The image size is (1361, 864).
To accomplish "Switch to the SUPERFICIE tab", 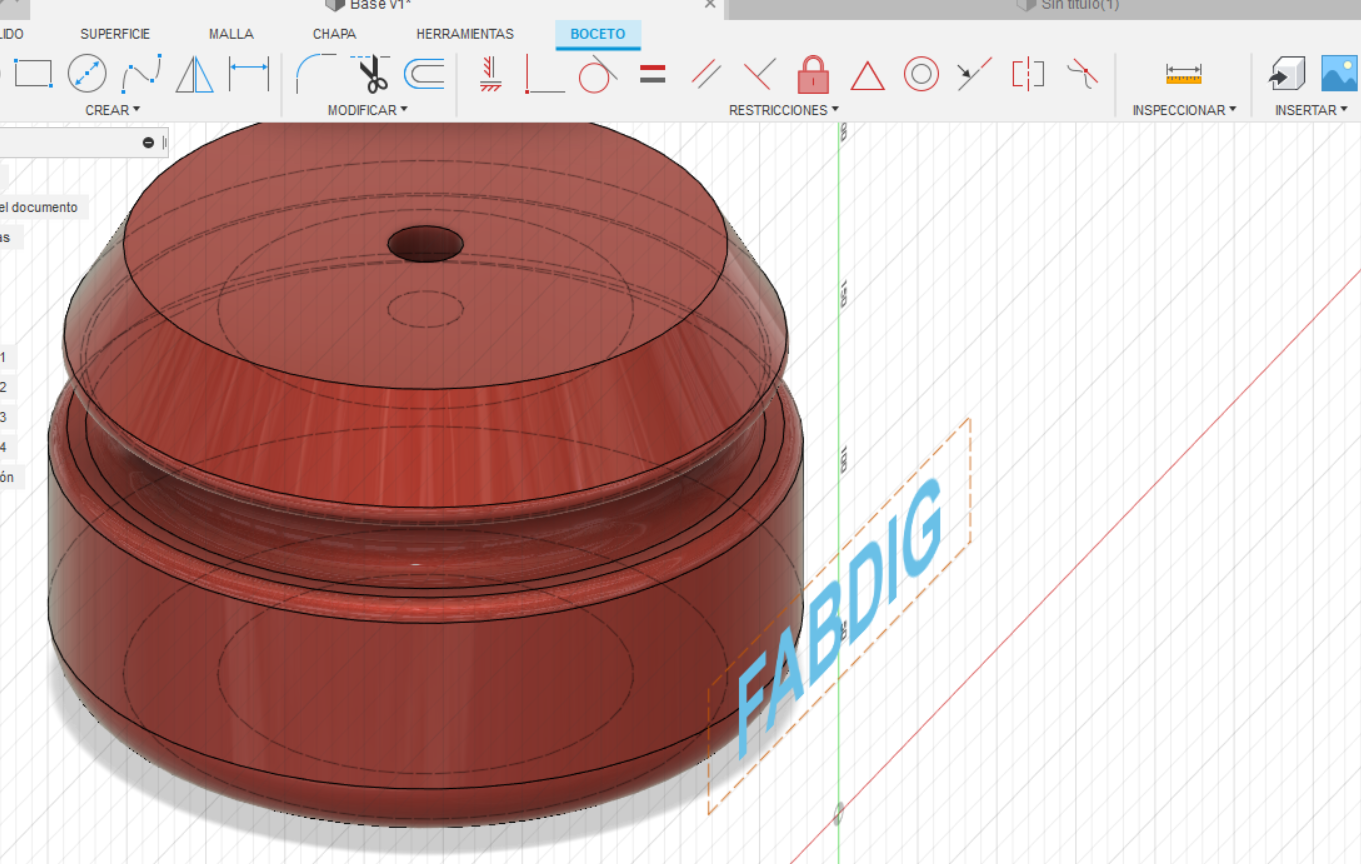I will [x=115, y=34].
